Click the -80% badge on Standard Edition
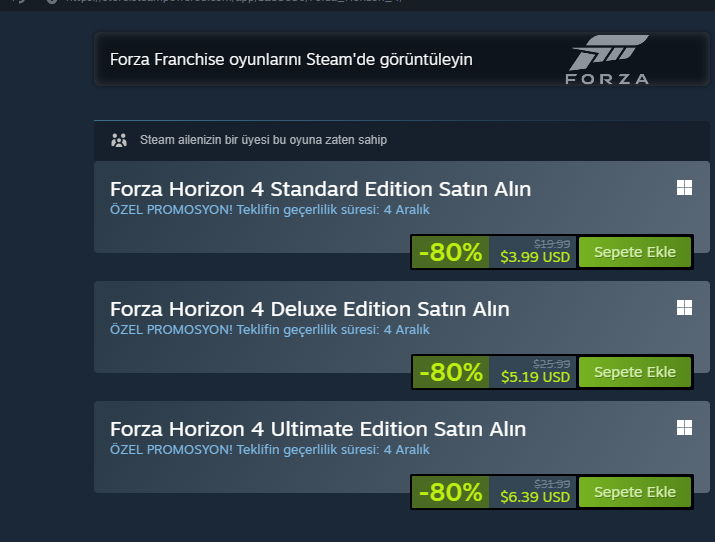 [x=451, y=252]
